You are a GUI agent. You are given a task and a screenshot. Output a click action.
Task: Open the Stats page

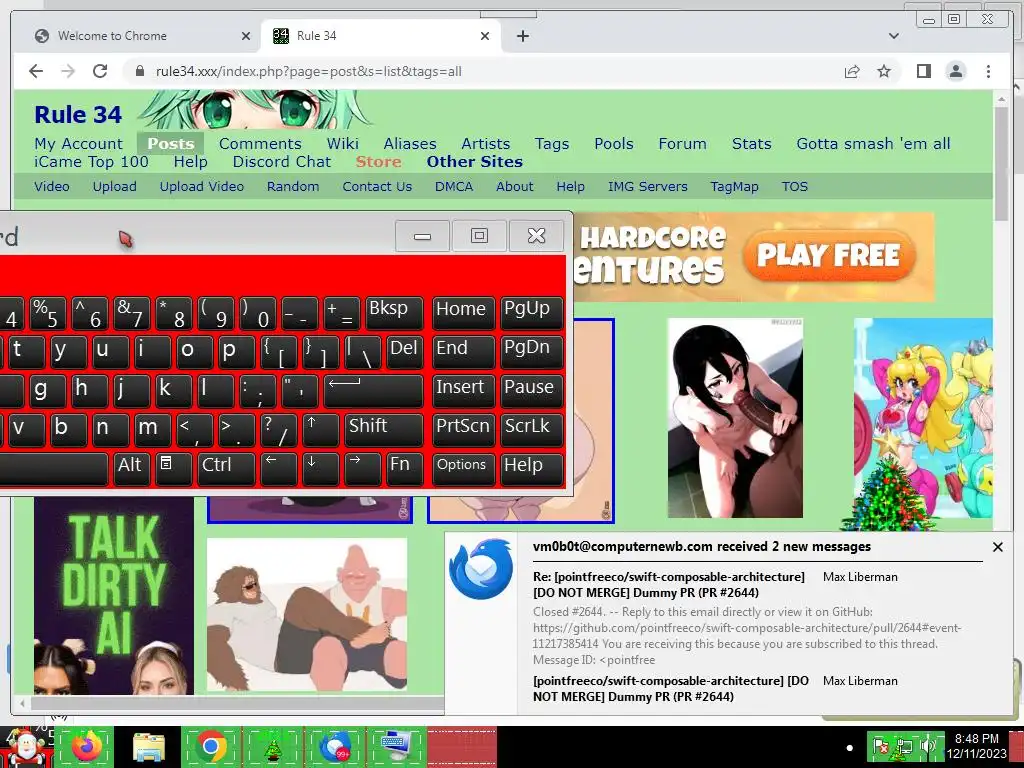tap(752, 144)
